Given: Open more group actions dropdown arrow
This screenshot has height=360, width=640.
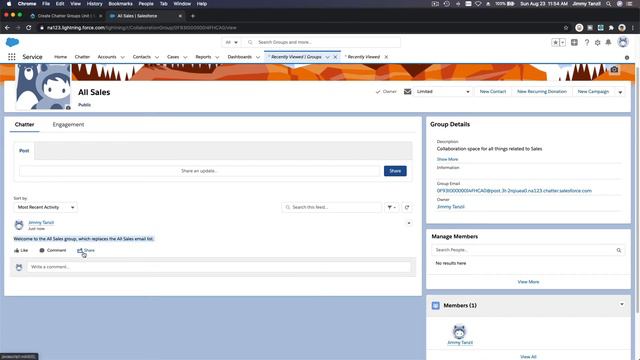Looking at the screenshot, I should click(620, 92).
